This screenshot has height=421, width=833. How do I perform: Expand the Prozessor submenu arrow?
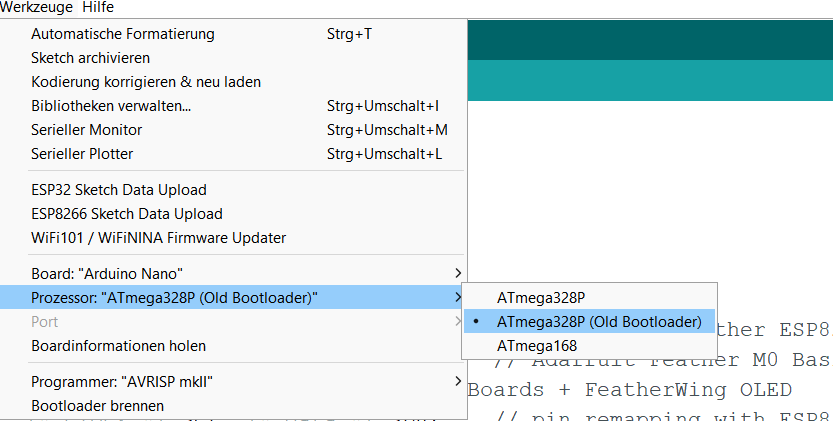458,297
